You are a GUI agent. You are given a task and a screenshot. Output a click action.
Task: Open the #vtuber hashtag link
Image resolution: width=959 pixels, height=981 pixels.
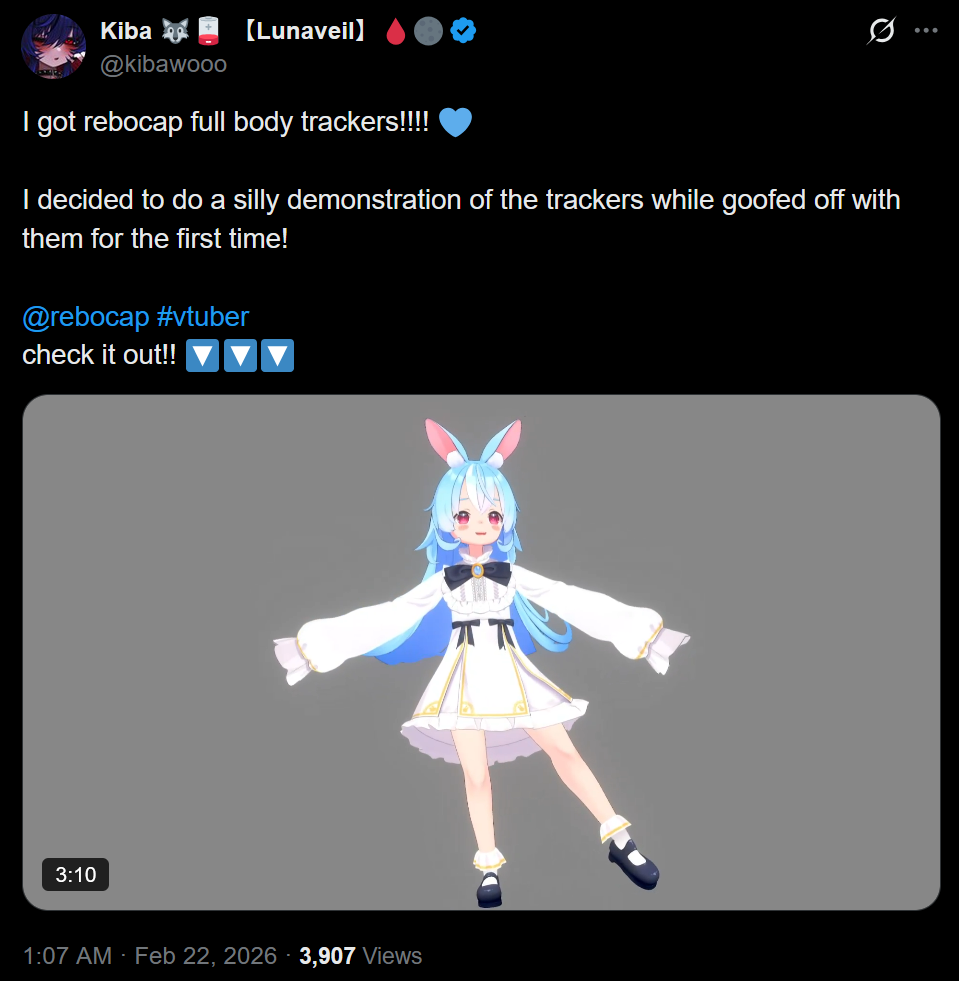click(x=203, y=317)
